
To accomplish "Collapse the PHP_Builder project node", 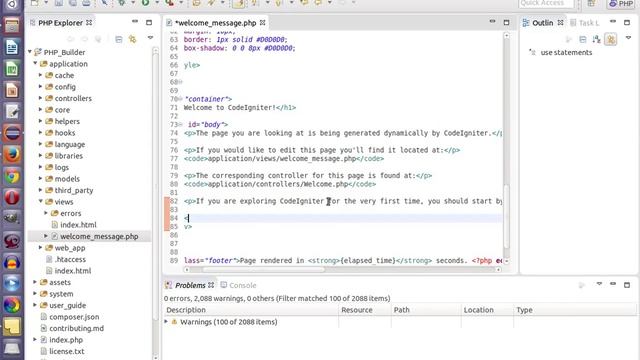I will coord(30,52).
